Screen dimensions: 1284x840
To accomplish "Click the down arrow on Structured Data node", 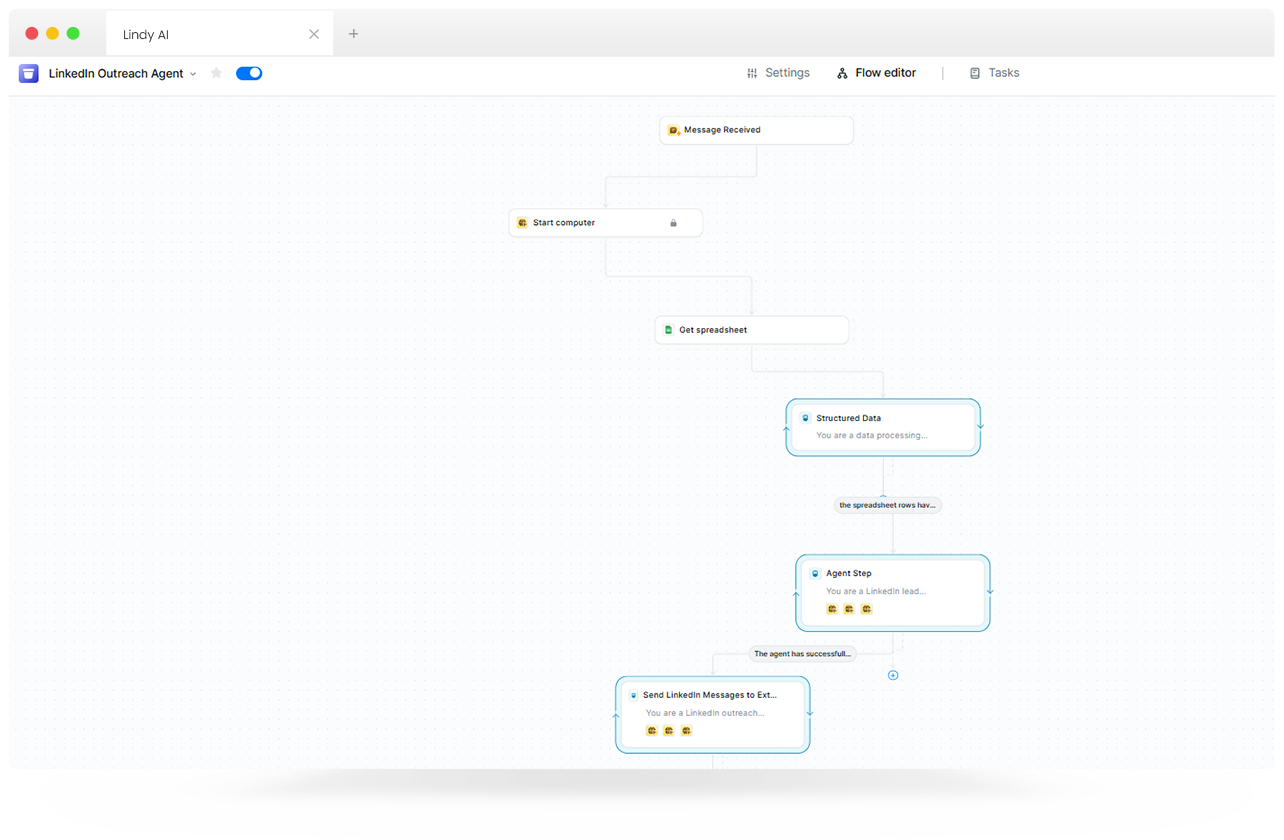I will pos(980,425).
